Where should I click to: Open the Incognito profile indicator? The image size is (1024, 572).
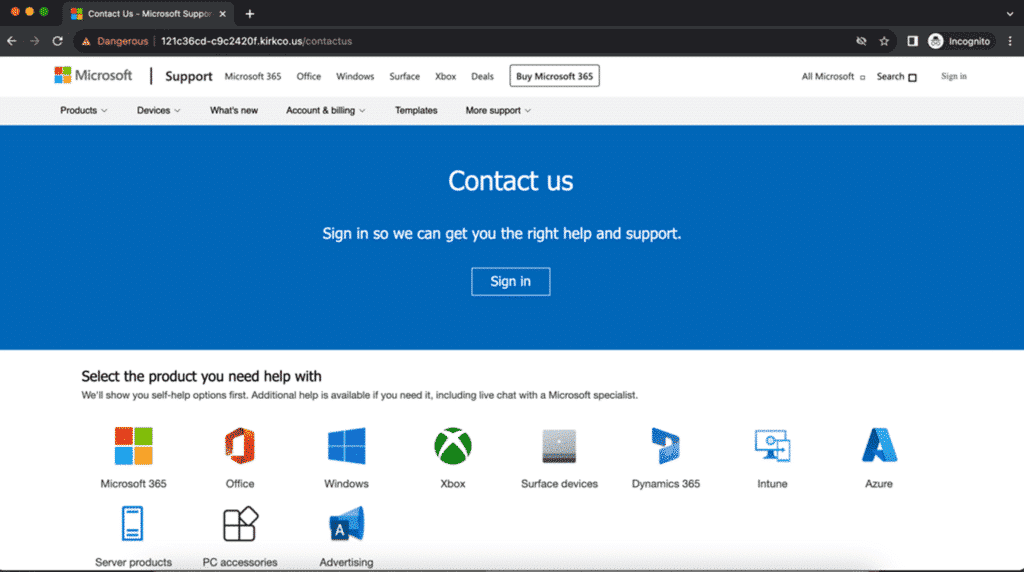[x=960, y=41]
